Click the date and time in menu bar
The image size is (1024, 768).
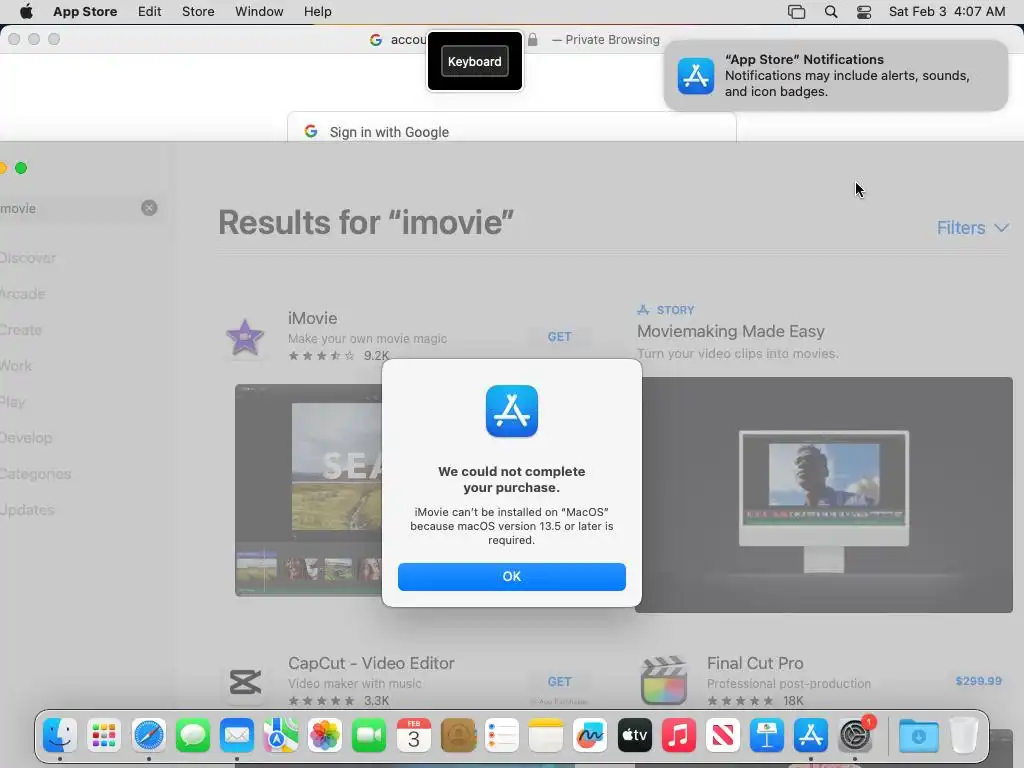point(946,11)
